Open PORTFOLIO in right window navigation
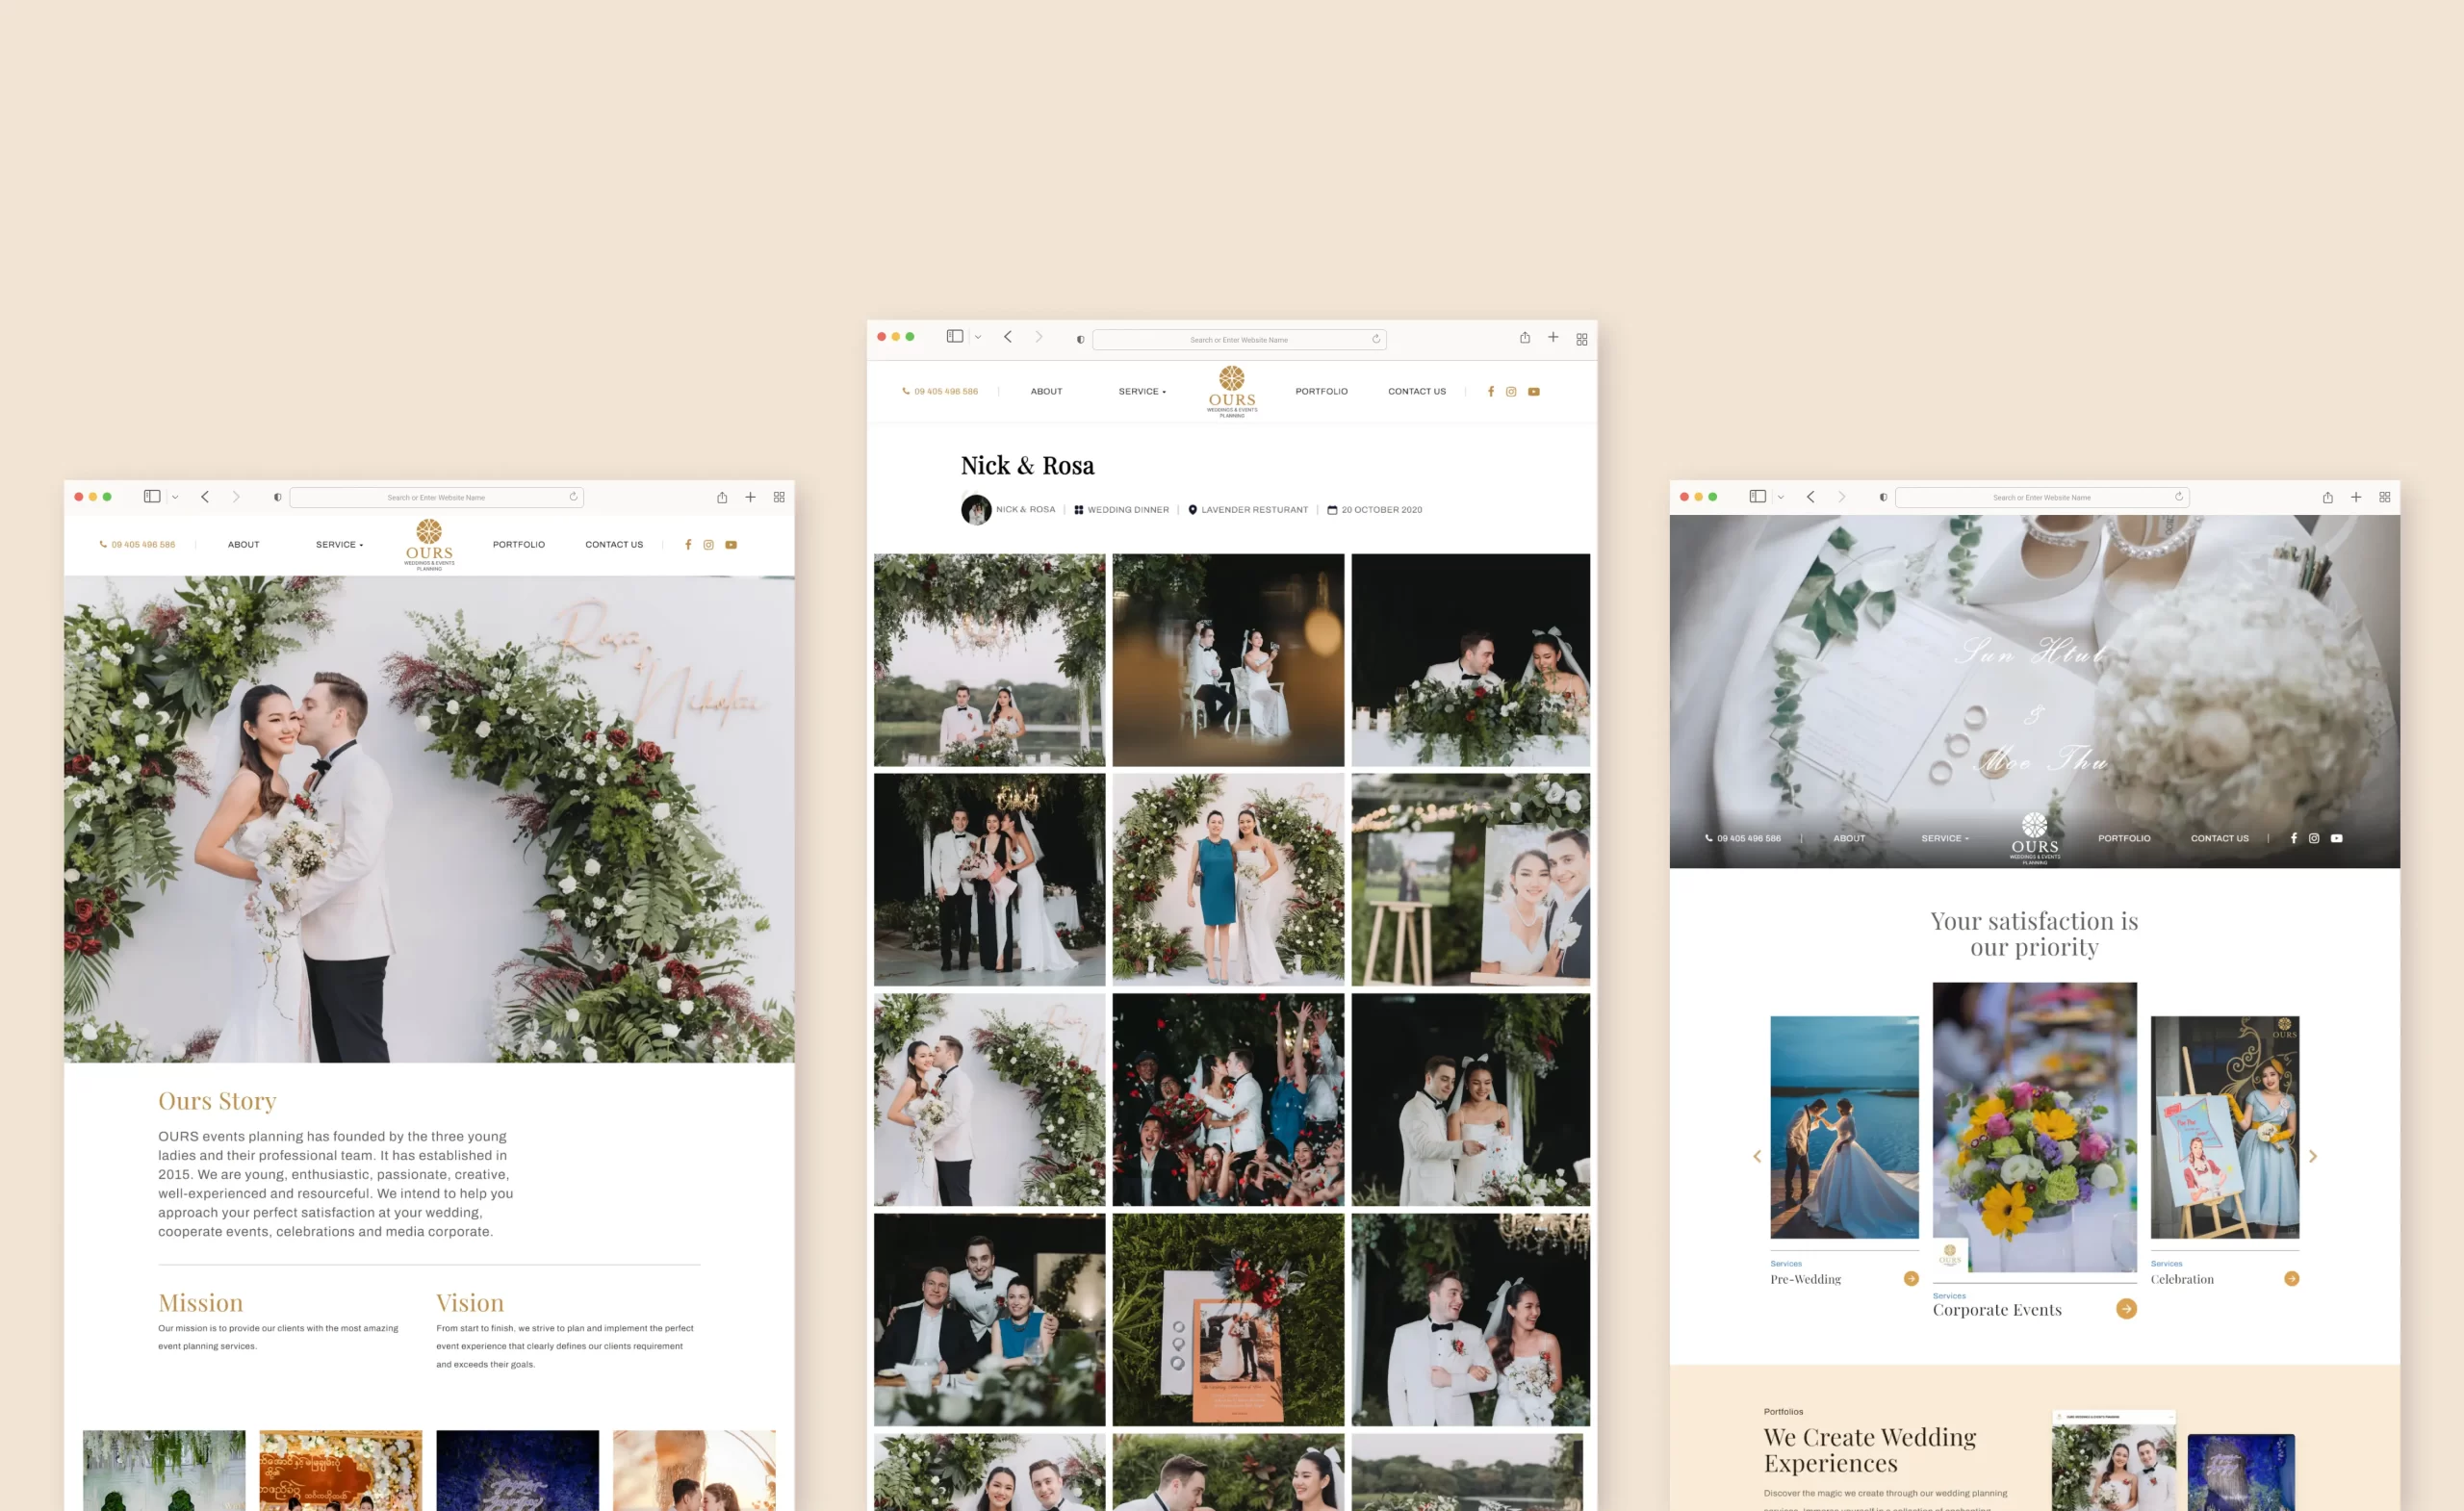 [x=2124, y=838]
